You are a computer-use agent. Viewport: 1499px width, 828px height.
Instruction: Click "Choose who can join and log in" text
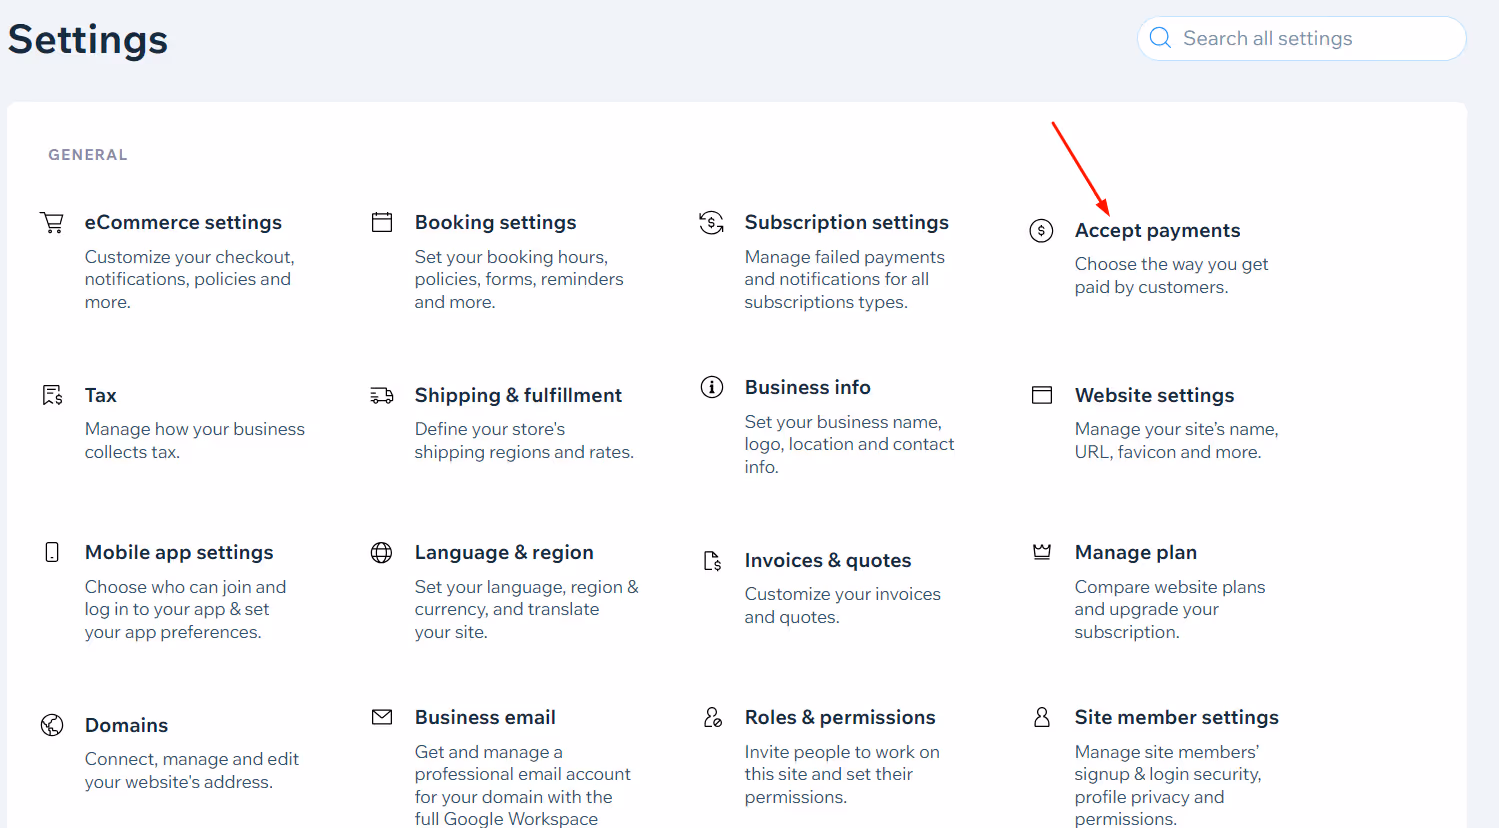185,609
